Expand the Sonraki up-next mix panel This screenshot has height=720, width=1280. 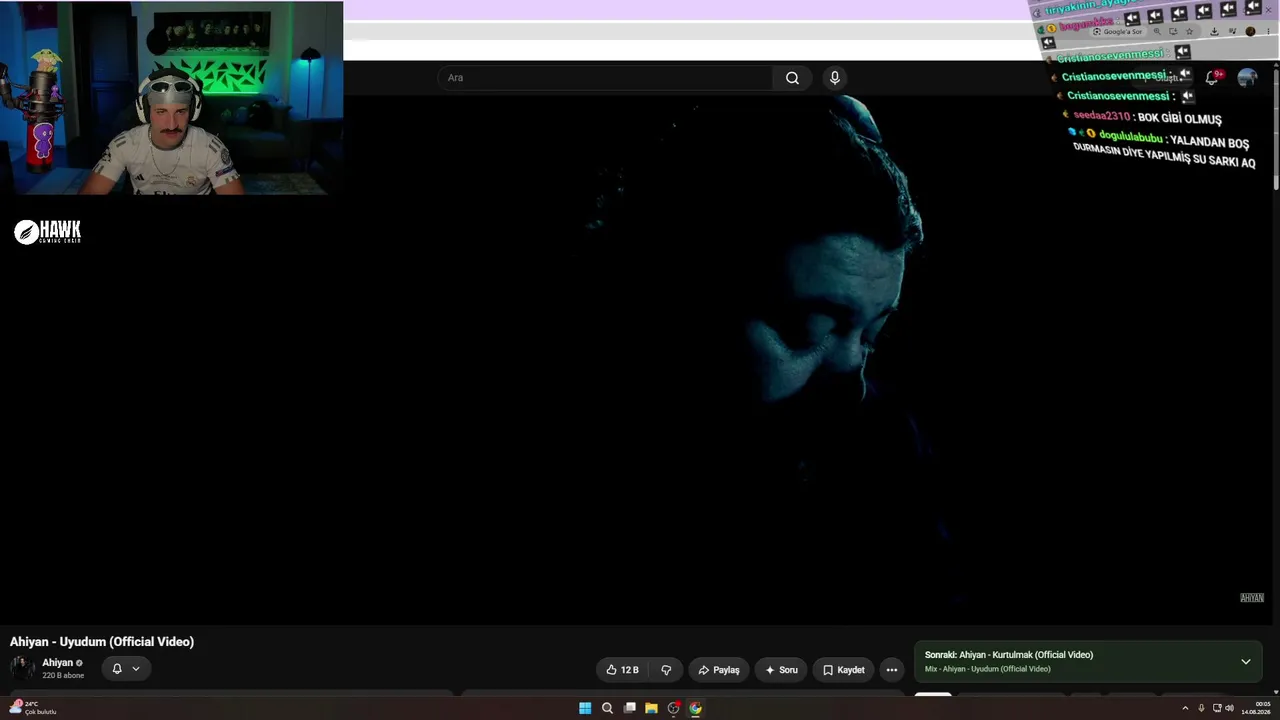[1246, 662]
